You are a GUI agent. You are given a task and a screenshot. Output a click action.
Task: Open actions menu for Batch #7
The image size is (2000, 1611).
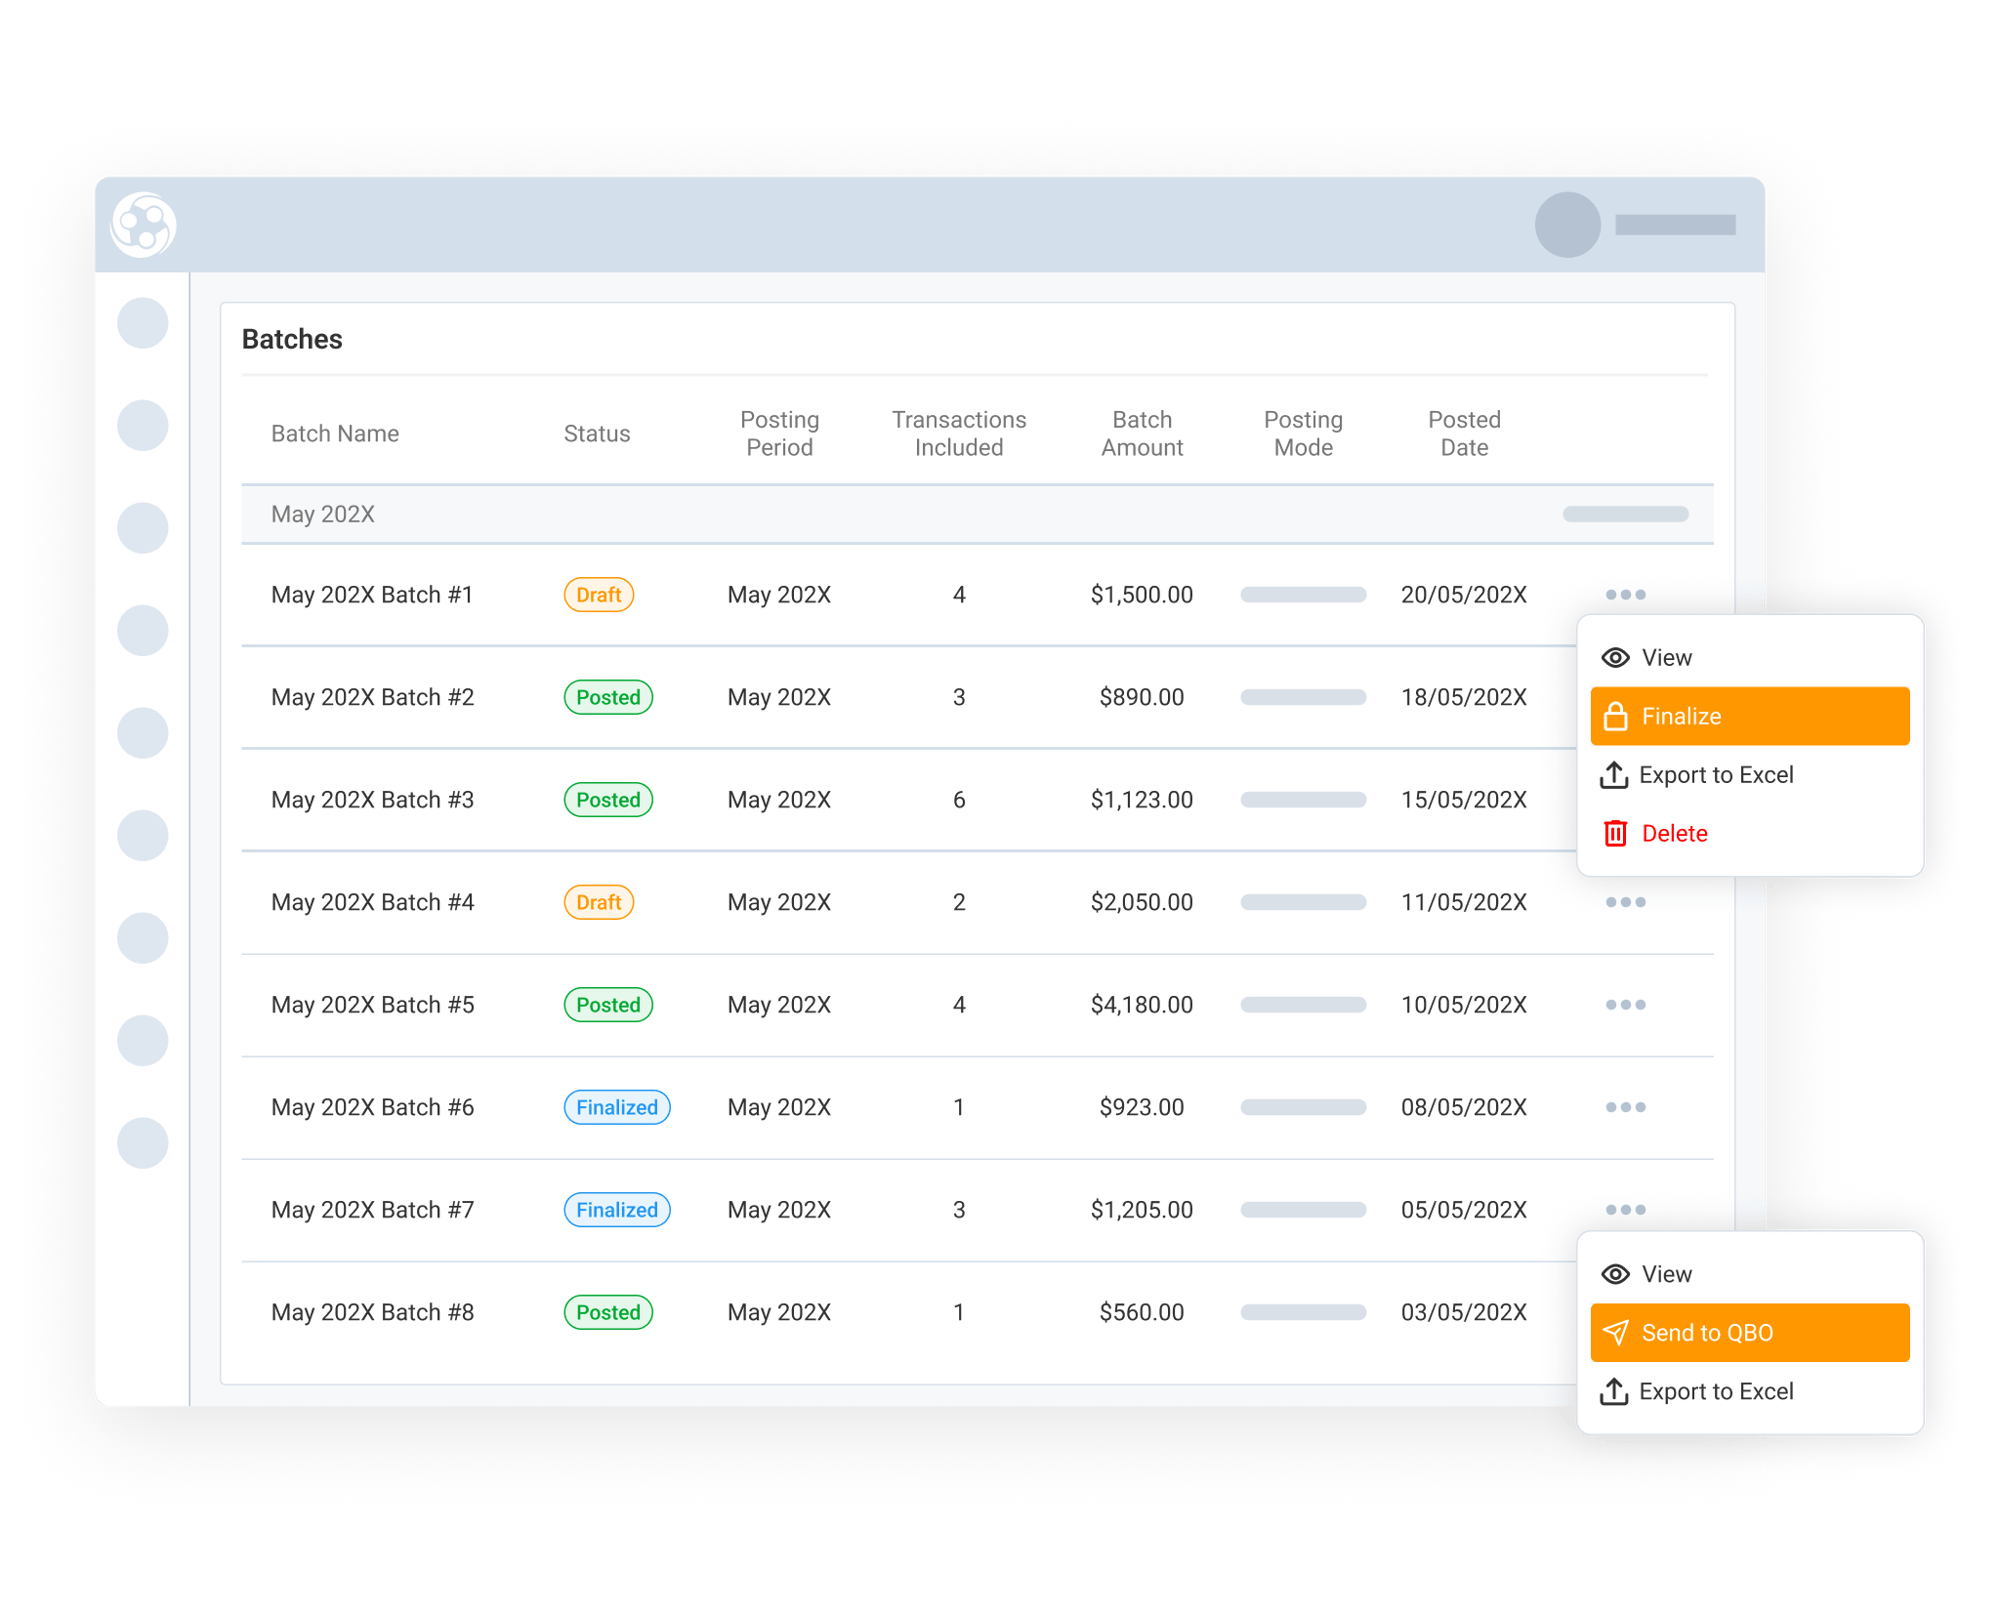click(1625, 1210)
